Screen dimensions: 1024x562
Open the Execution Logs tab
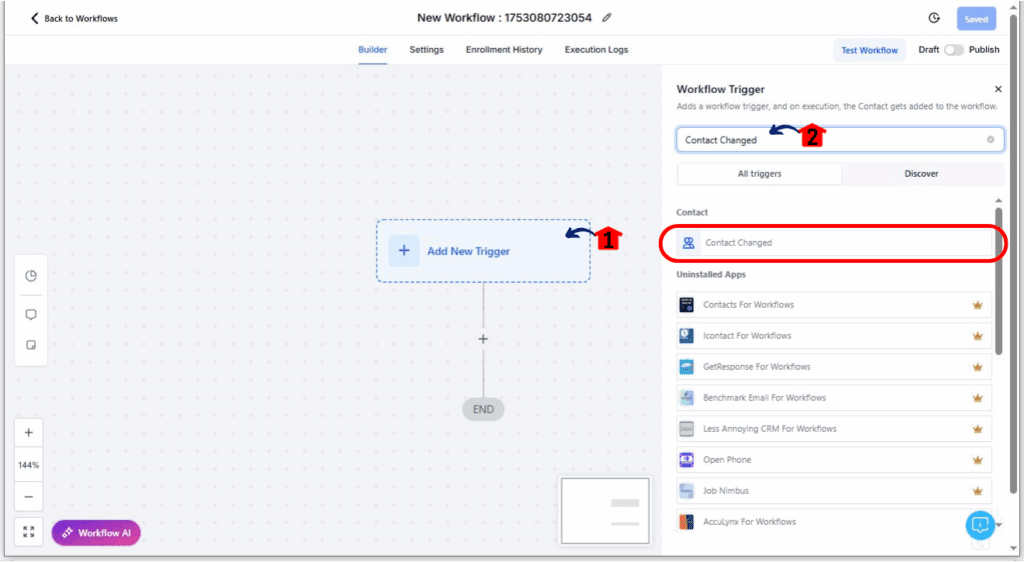(x=596, y=50)
